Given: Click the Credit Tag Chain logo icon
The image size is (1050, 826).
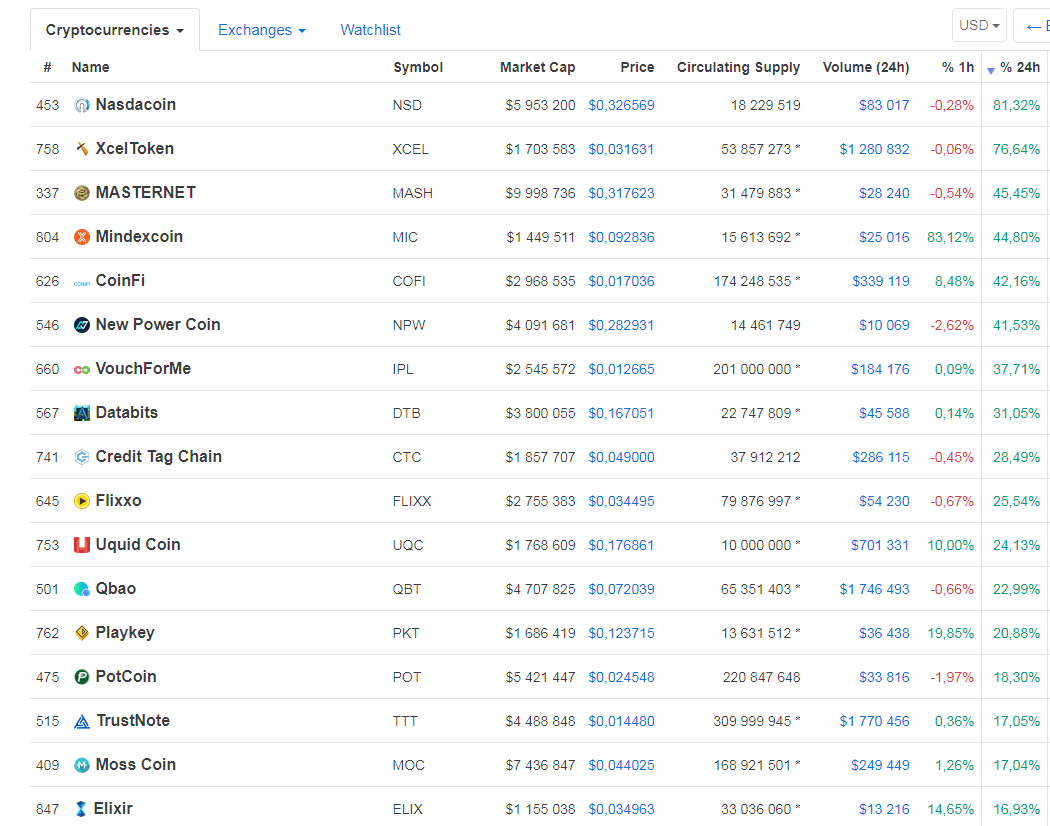Looking at the screenshot, I should [x=82, y=457].
